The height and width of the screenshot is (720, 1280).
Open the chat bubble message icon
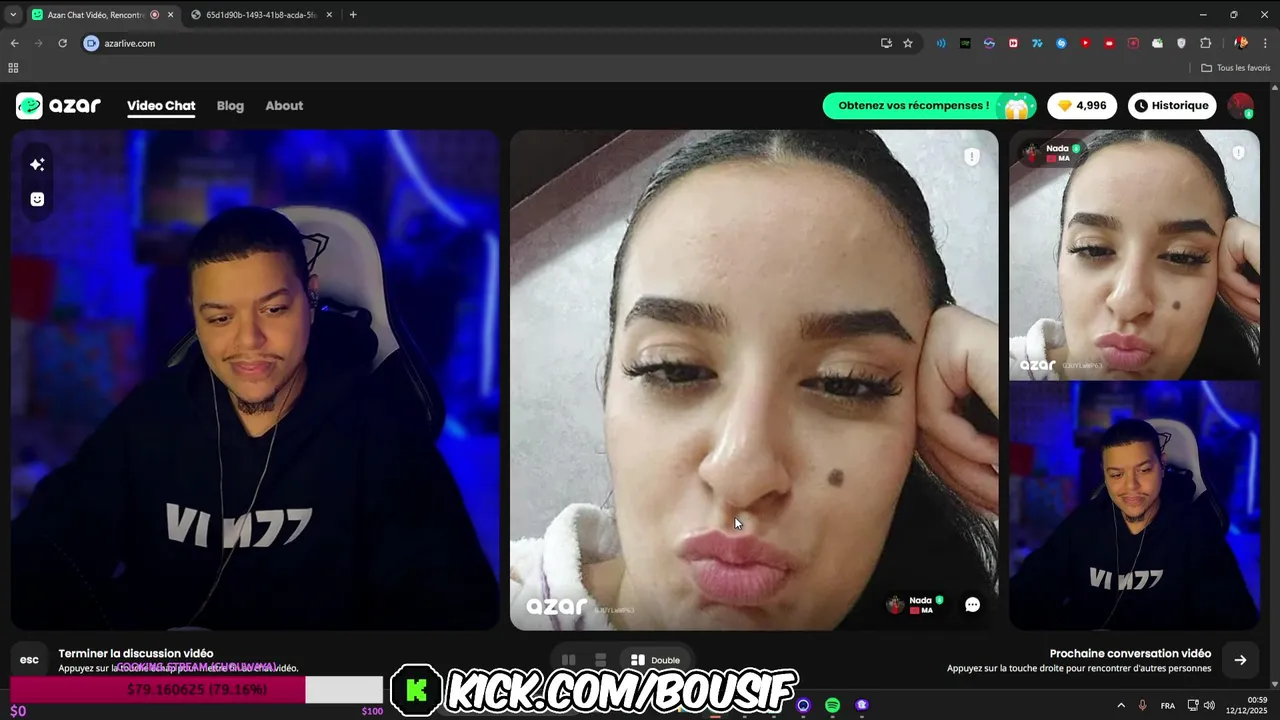(x=972, y=604)
